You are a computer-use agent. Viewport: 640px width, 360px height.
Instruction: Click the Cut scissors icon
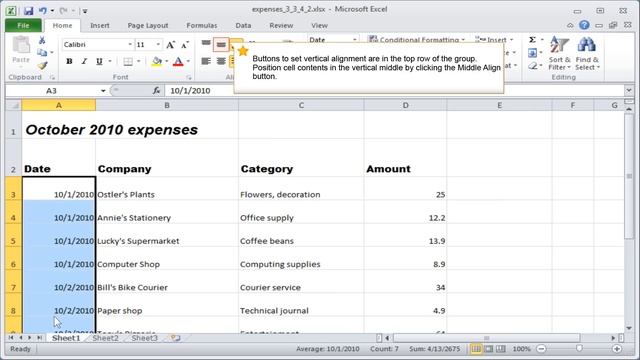42,40
